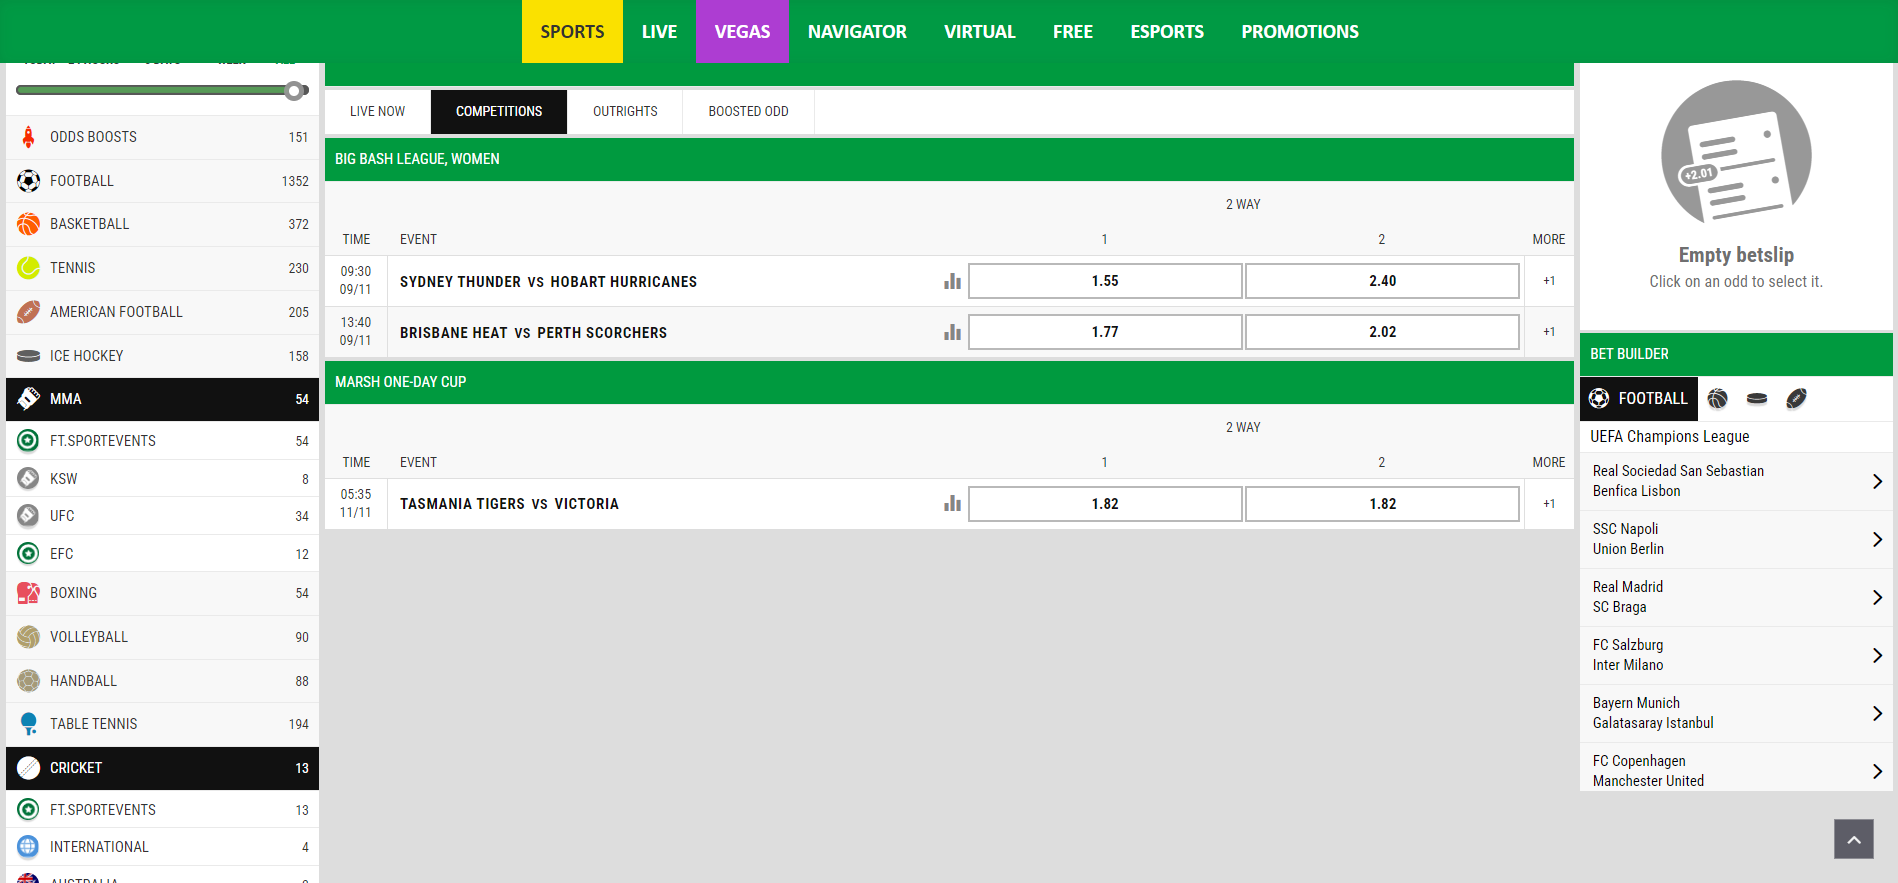Click the American Football icon in sidebar

[x=28, y=312]
